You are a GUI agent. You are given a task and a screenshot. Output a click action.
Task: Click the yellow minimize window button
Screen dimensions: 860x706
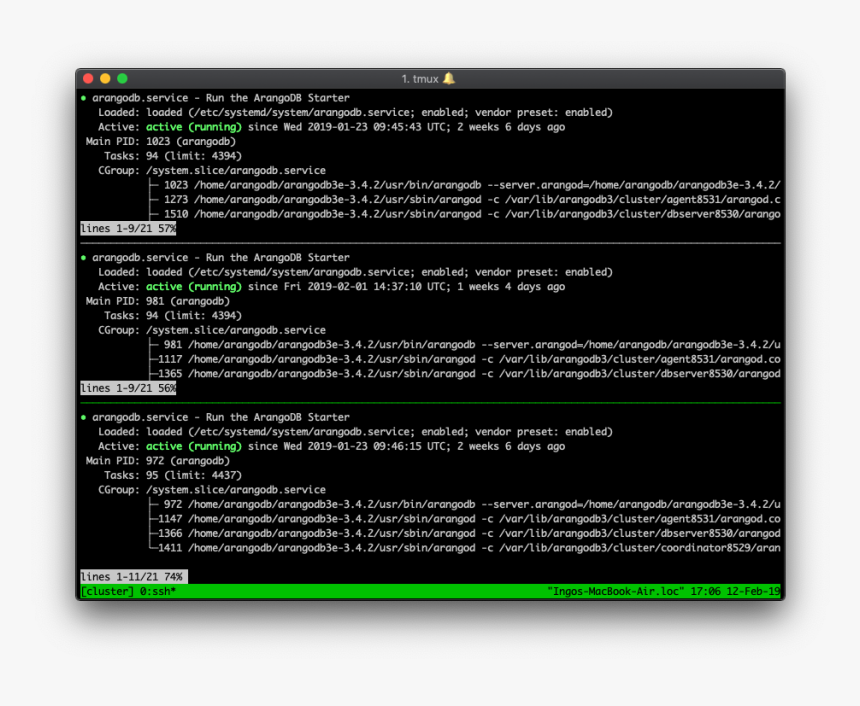point(105,78)
